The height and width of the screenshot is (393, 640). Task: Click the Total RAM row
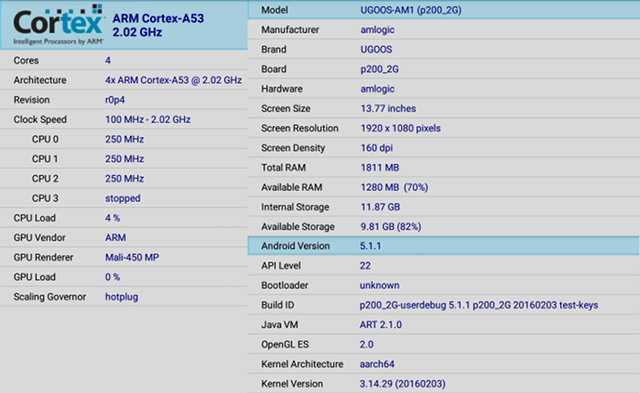(444, 167)
